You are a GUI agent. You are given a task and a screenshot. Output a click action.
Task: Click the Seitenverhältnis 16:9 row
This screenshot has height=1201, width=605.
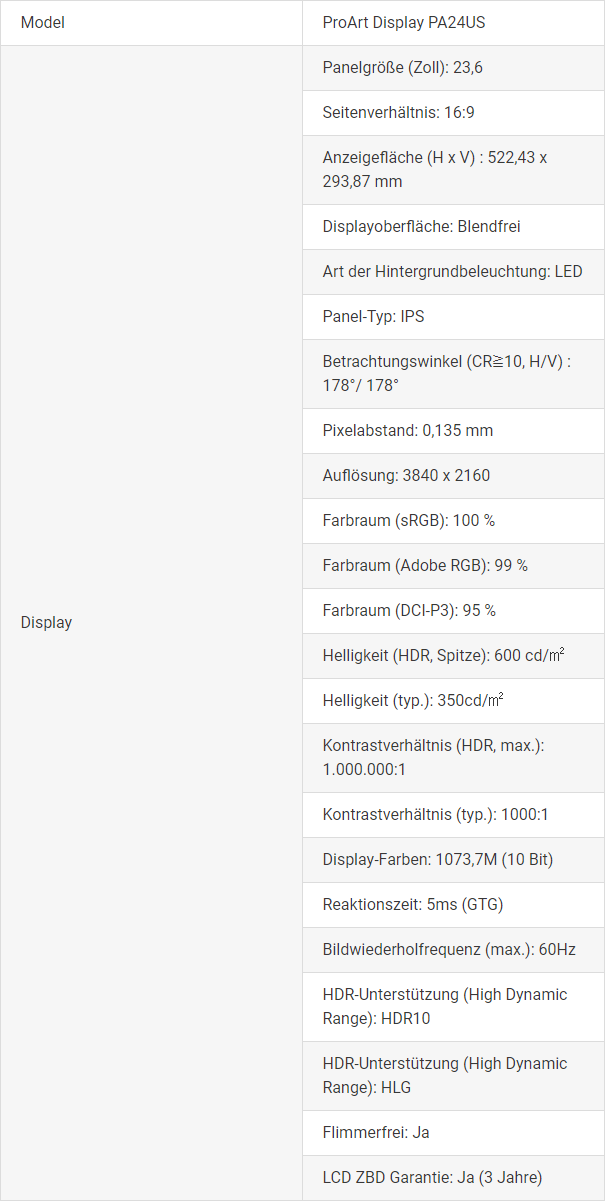398,113
